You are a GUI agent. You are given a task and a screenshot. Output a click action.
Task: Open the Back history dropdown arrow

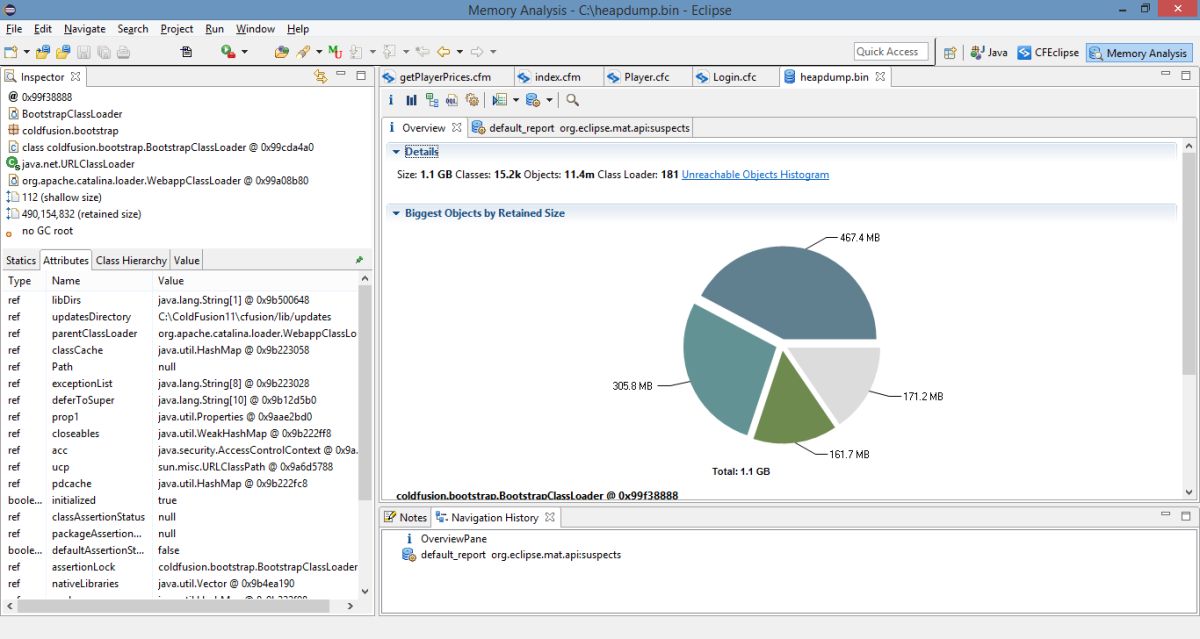tap(460, 52)
